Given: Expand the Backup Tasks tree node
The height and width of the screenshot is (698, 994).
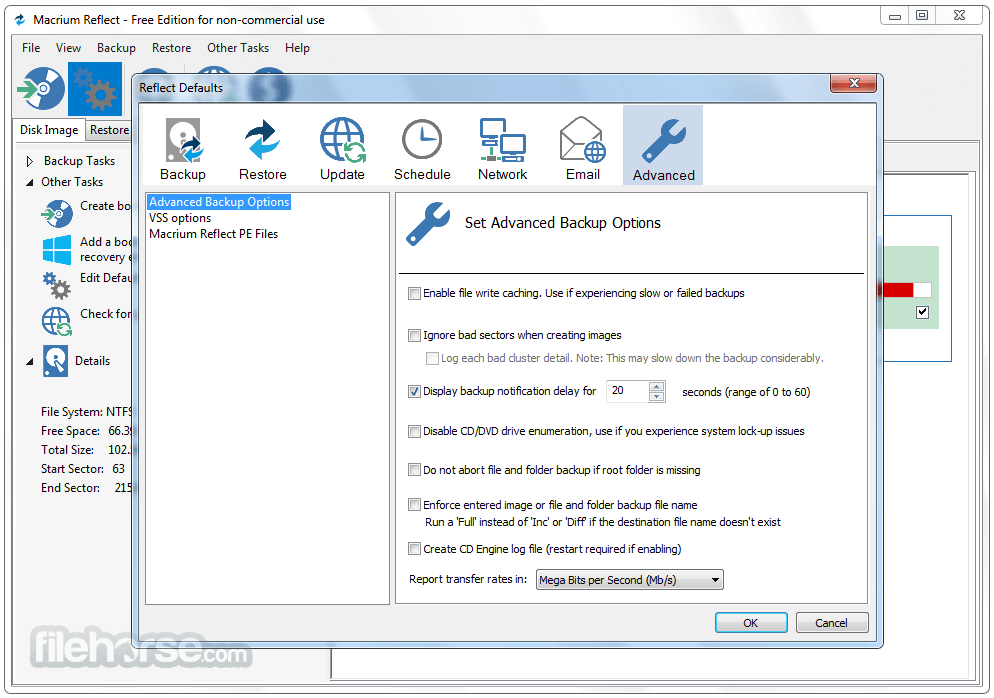Looking at the screenshot, I should (x=30, y=161).
